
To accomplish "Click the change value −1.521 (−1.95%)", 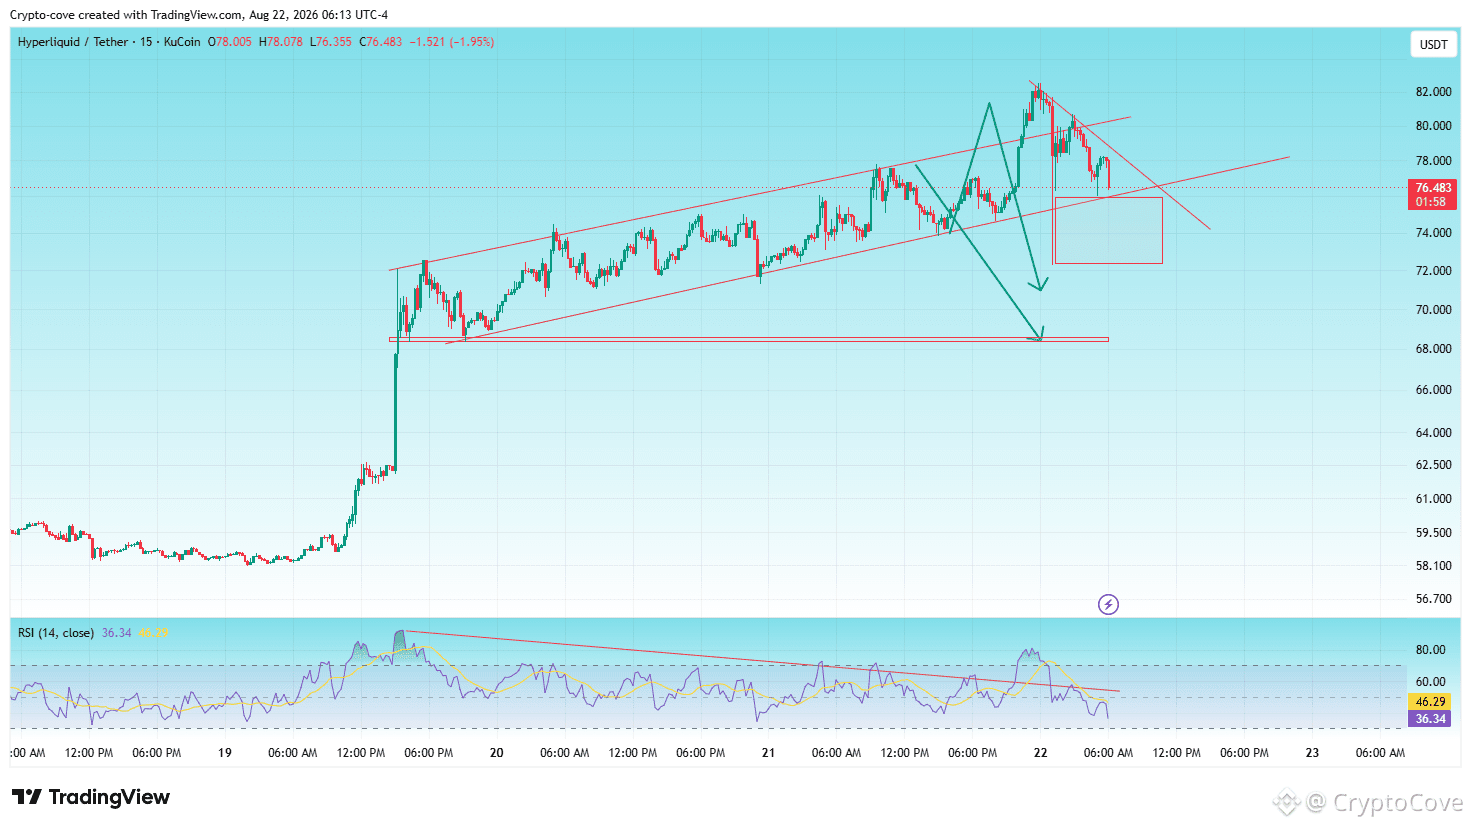I will (452, 42).
